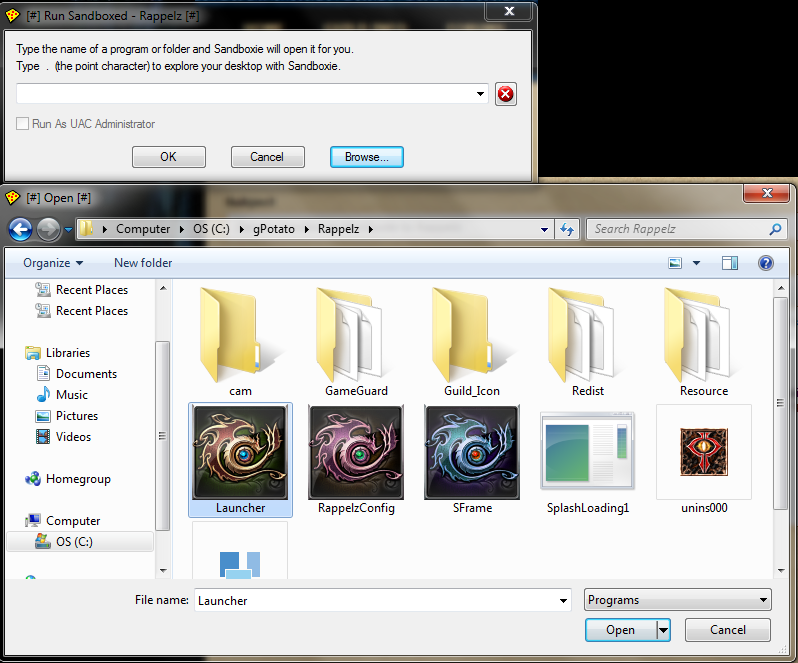
Task: Open the Organize dropdown menu
Action: [53, 263]
